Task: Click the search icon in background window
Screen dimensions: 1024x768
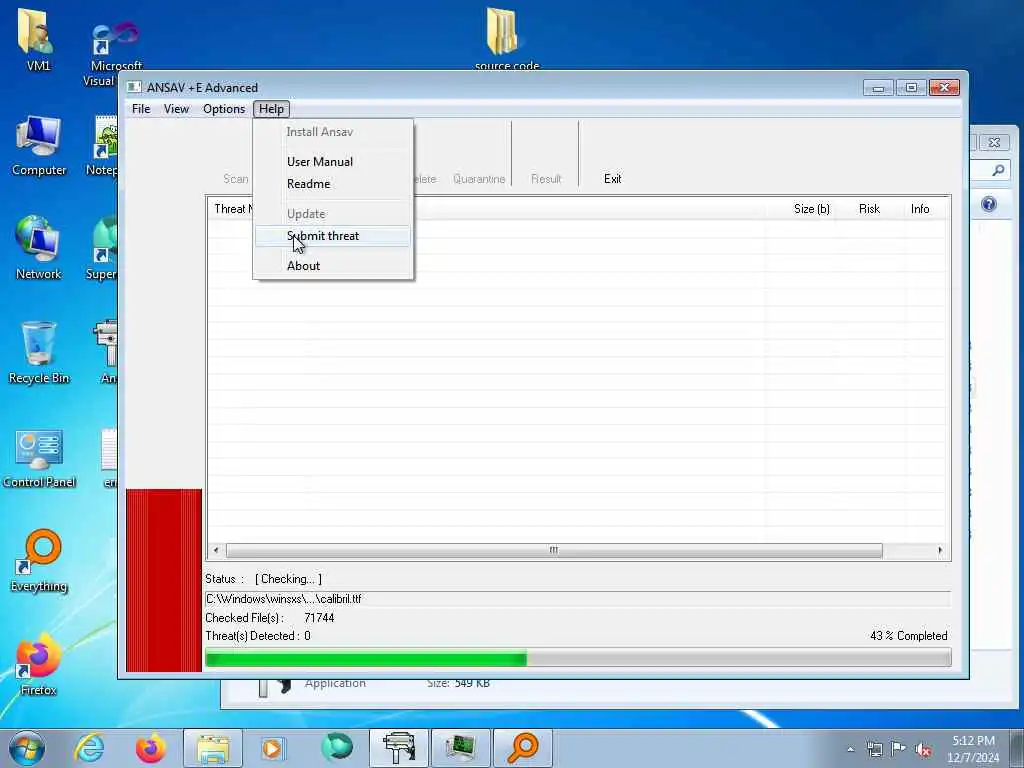Action: pos(998,170)
